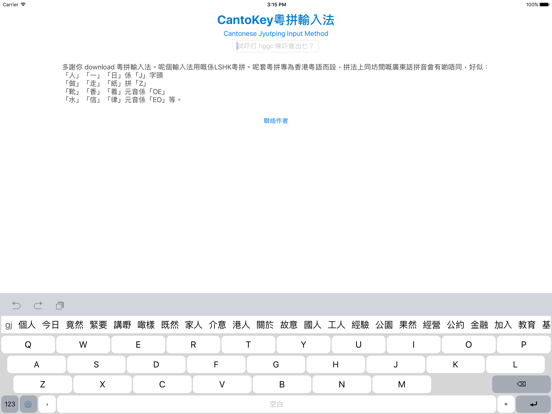Viewport: 552px width, 414px height.
Task: Choose the candidate 既然
Action: 170,325
